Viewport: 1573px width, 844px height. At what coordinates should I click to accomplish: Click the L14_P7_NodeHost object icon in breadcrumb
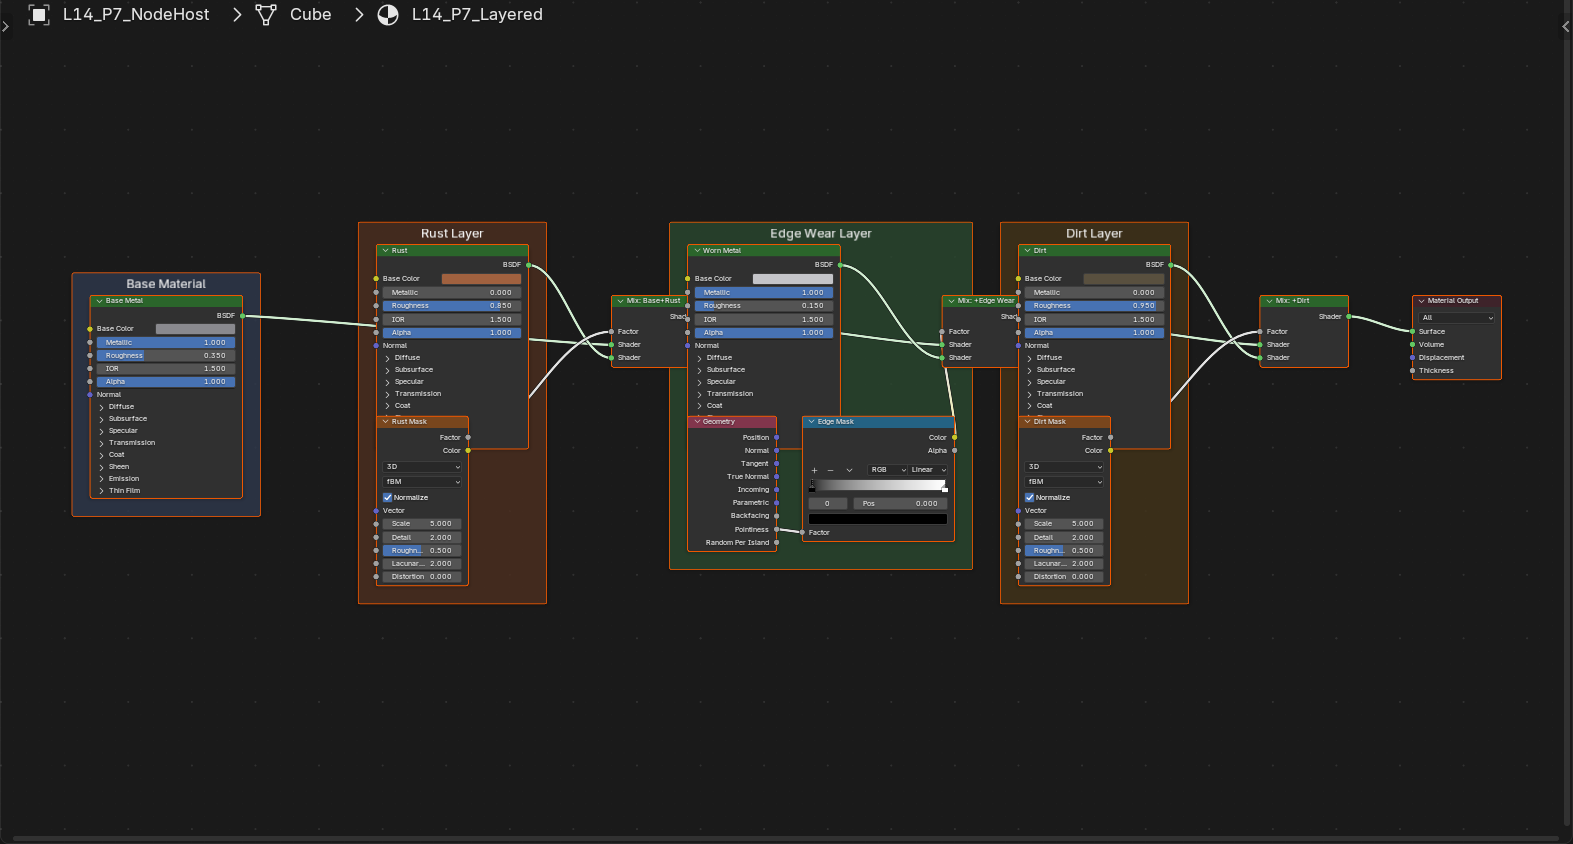(39, 15)
